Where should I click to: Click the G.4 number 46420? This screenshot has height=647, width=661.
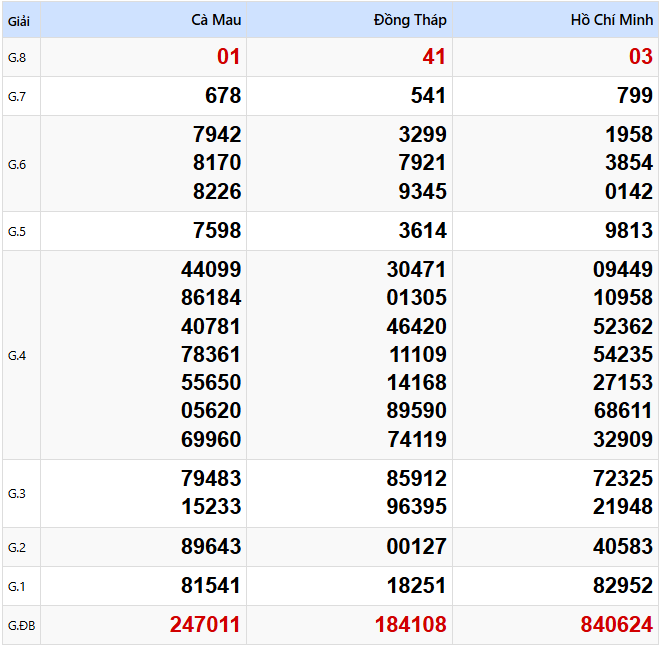coord(416,327)
